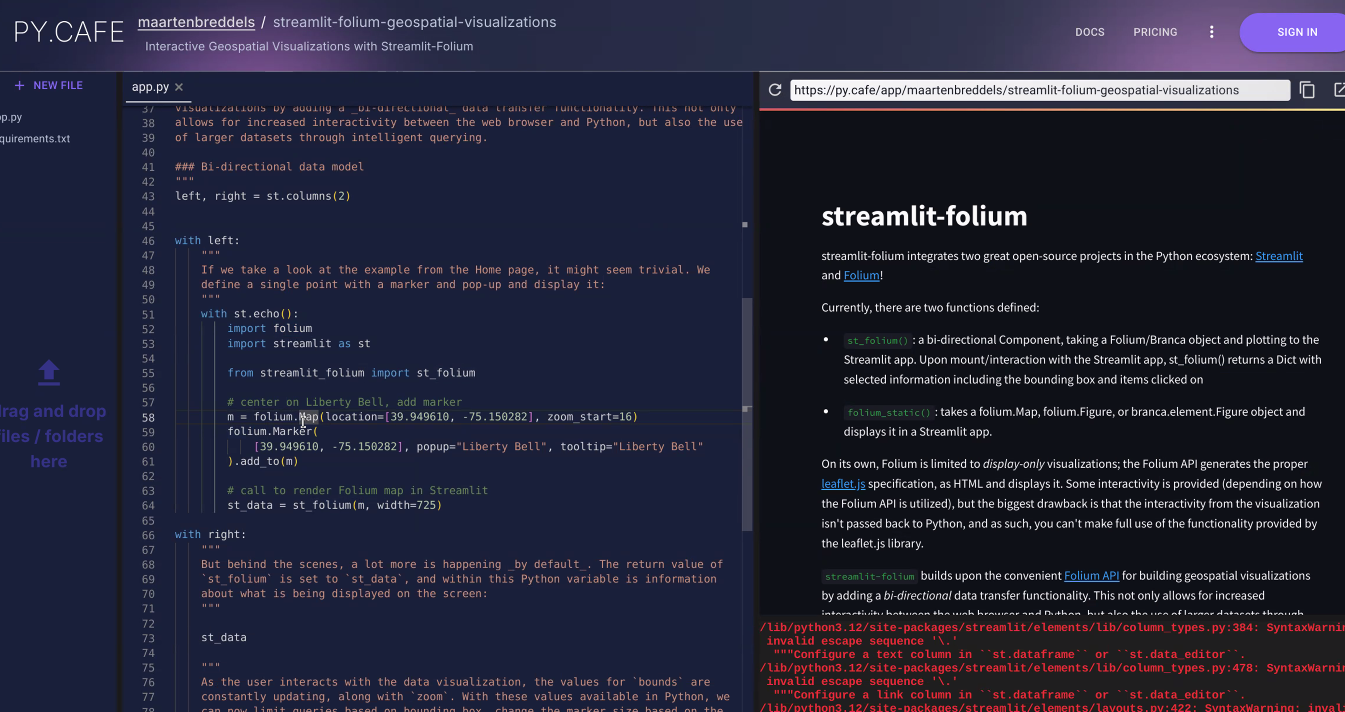Follow the Folium! link in preview

coord(863,275)
